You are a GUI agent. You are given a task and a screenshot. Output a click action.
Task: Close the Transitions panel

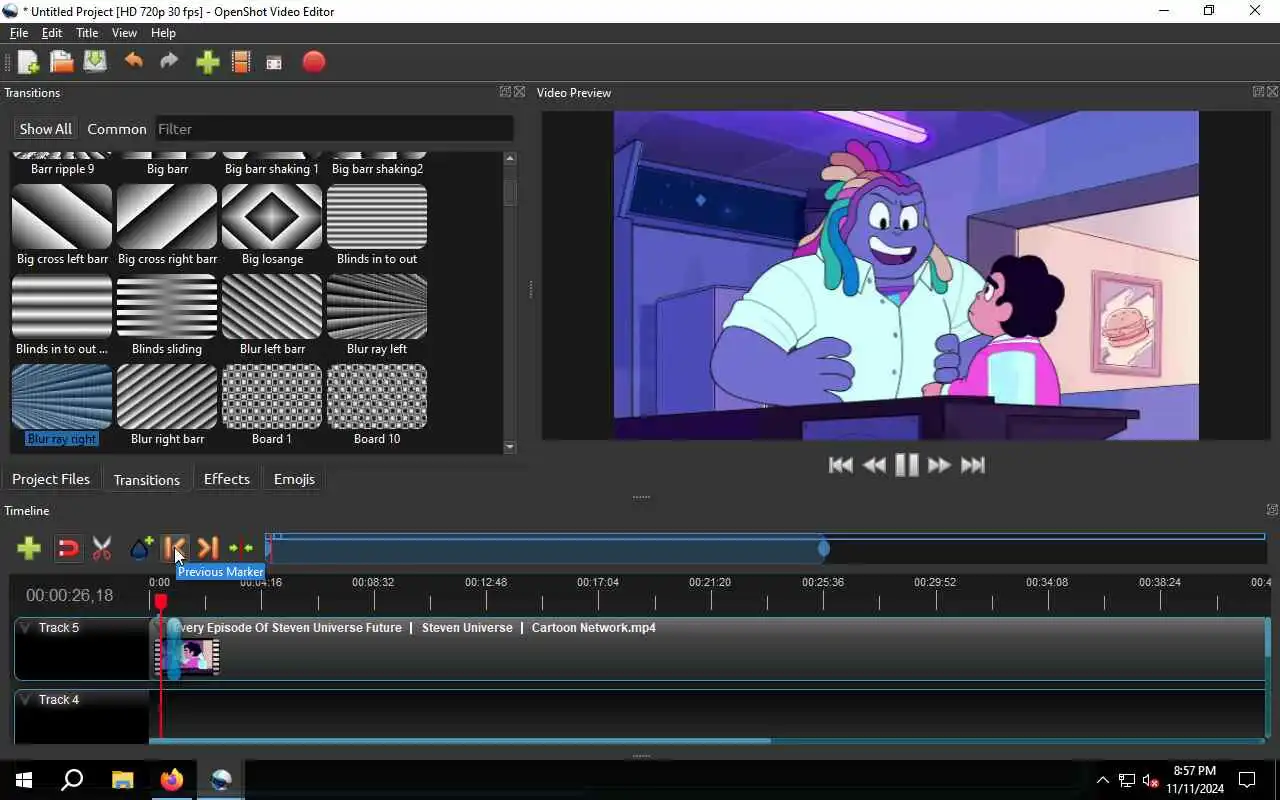tap(519, 92)
